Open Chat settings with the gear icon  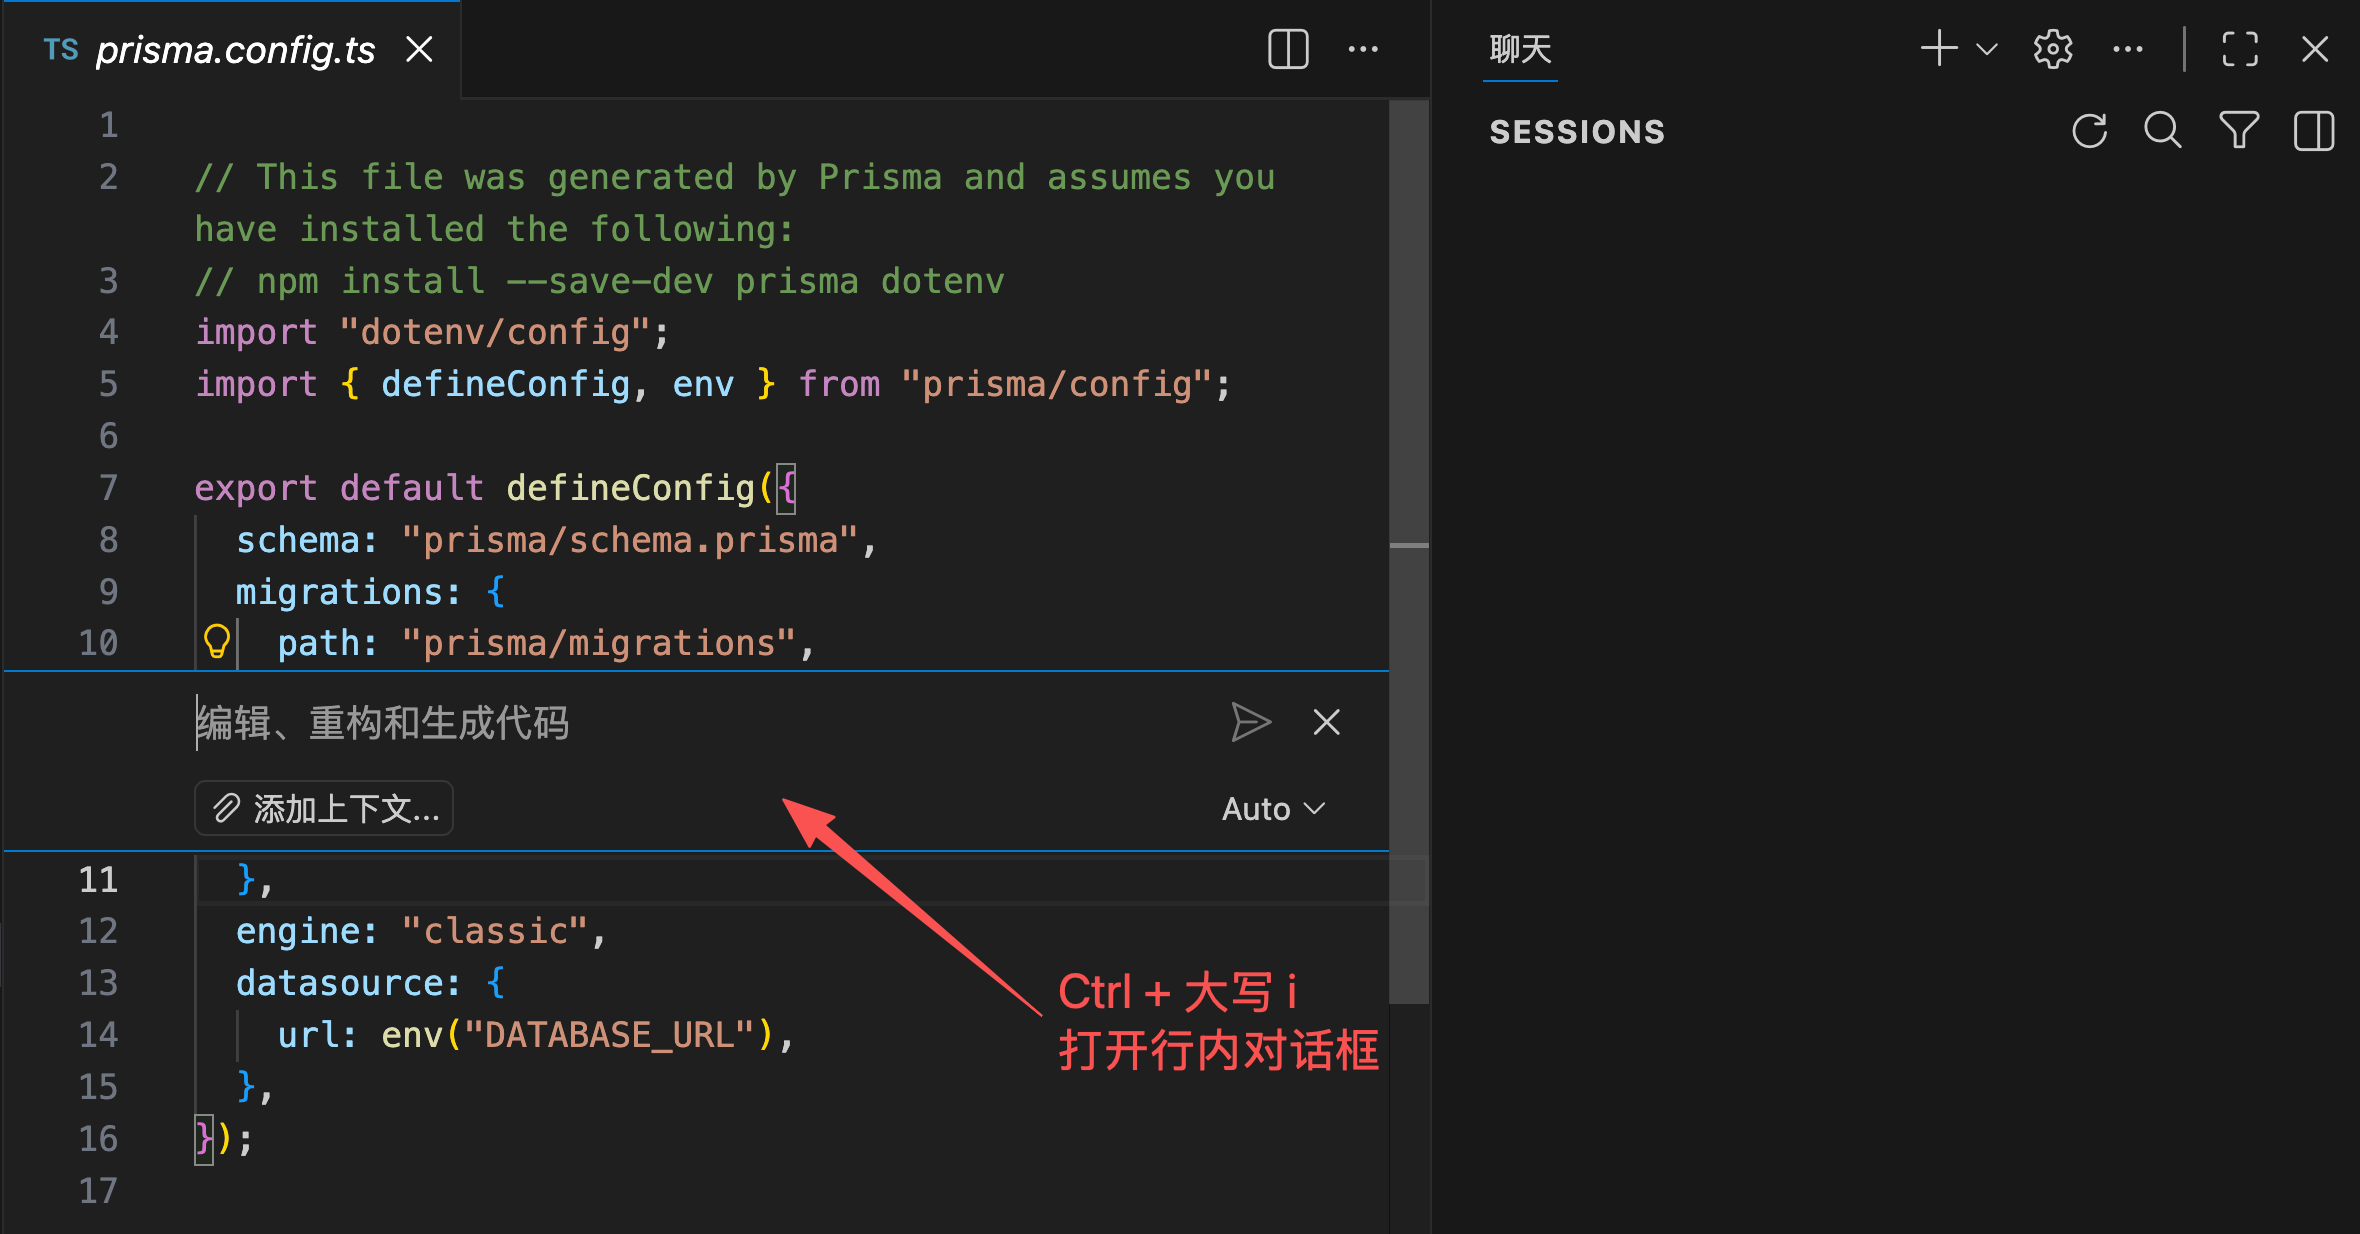click(2052, 48)
